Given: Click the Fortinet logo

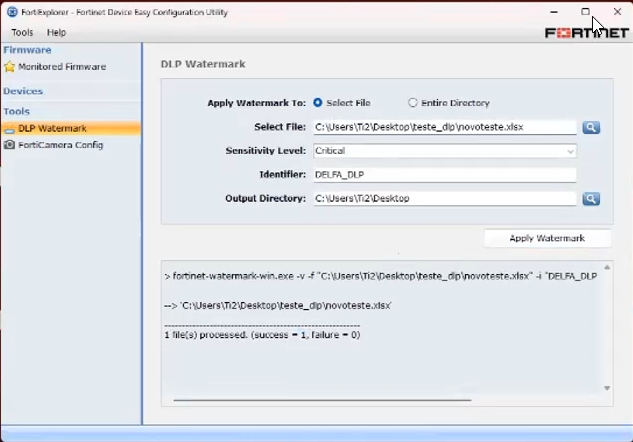Looking at the screenshot, I should pyautogui.click(x=587, y=33).
